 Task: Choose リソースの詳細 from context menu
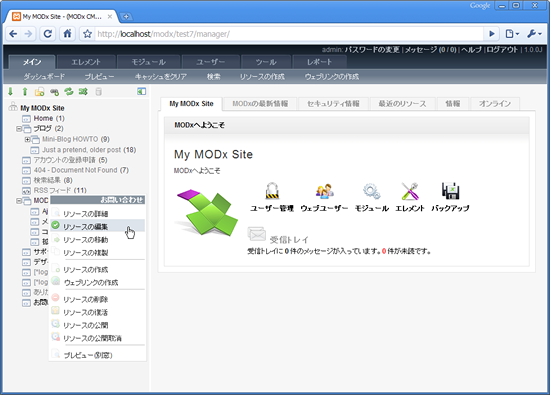98,214
